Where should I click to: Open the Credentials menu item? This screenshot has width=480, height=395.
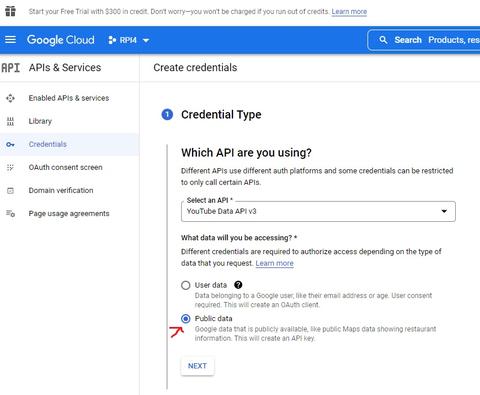pos(69,144)
